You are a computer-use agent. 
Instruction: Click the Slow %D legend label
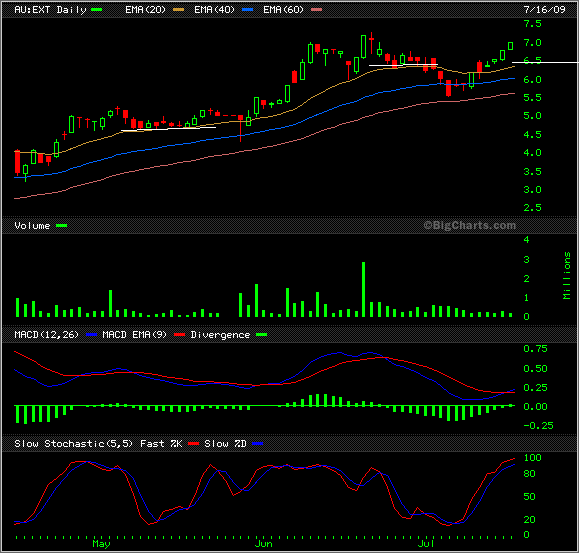225,443
